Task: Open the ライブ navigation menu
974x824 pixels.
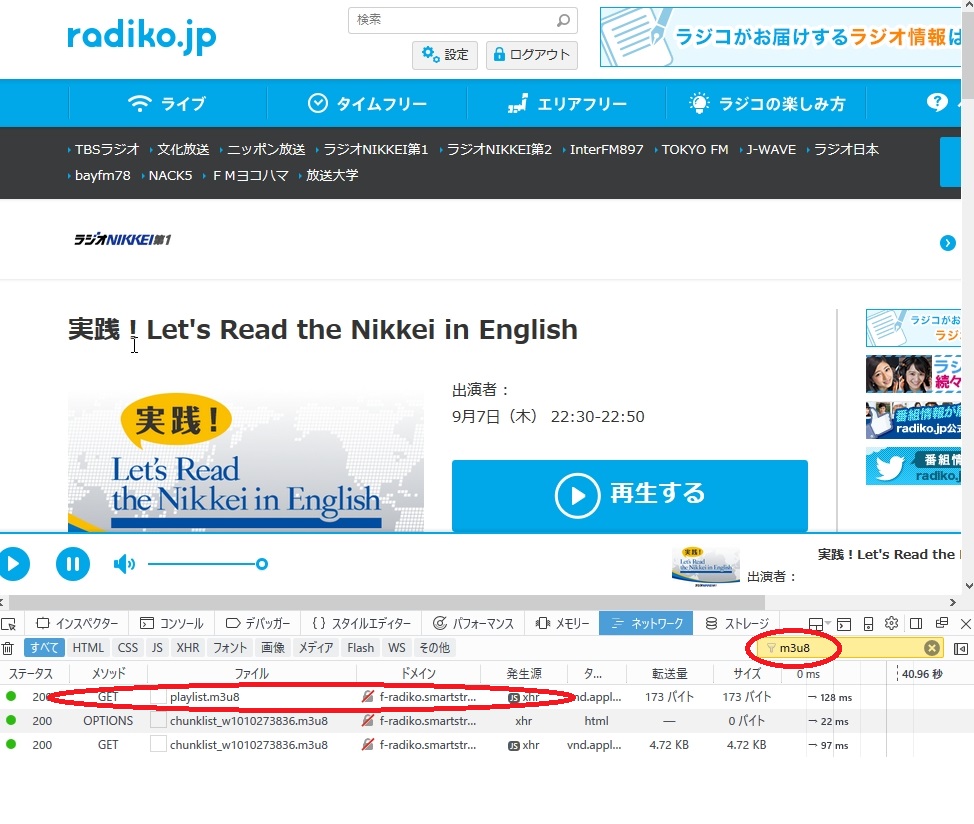Action: pyautogui.click(x=167, y=103)
